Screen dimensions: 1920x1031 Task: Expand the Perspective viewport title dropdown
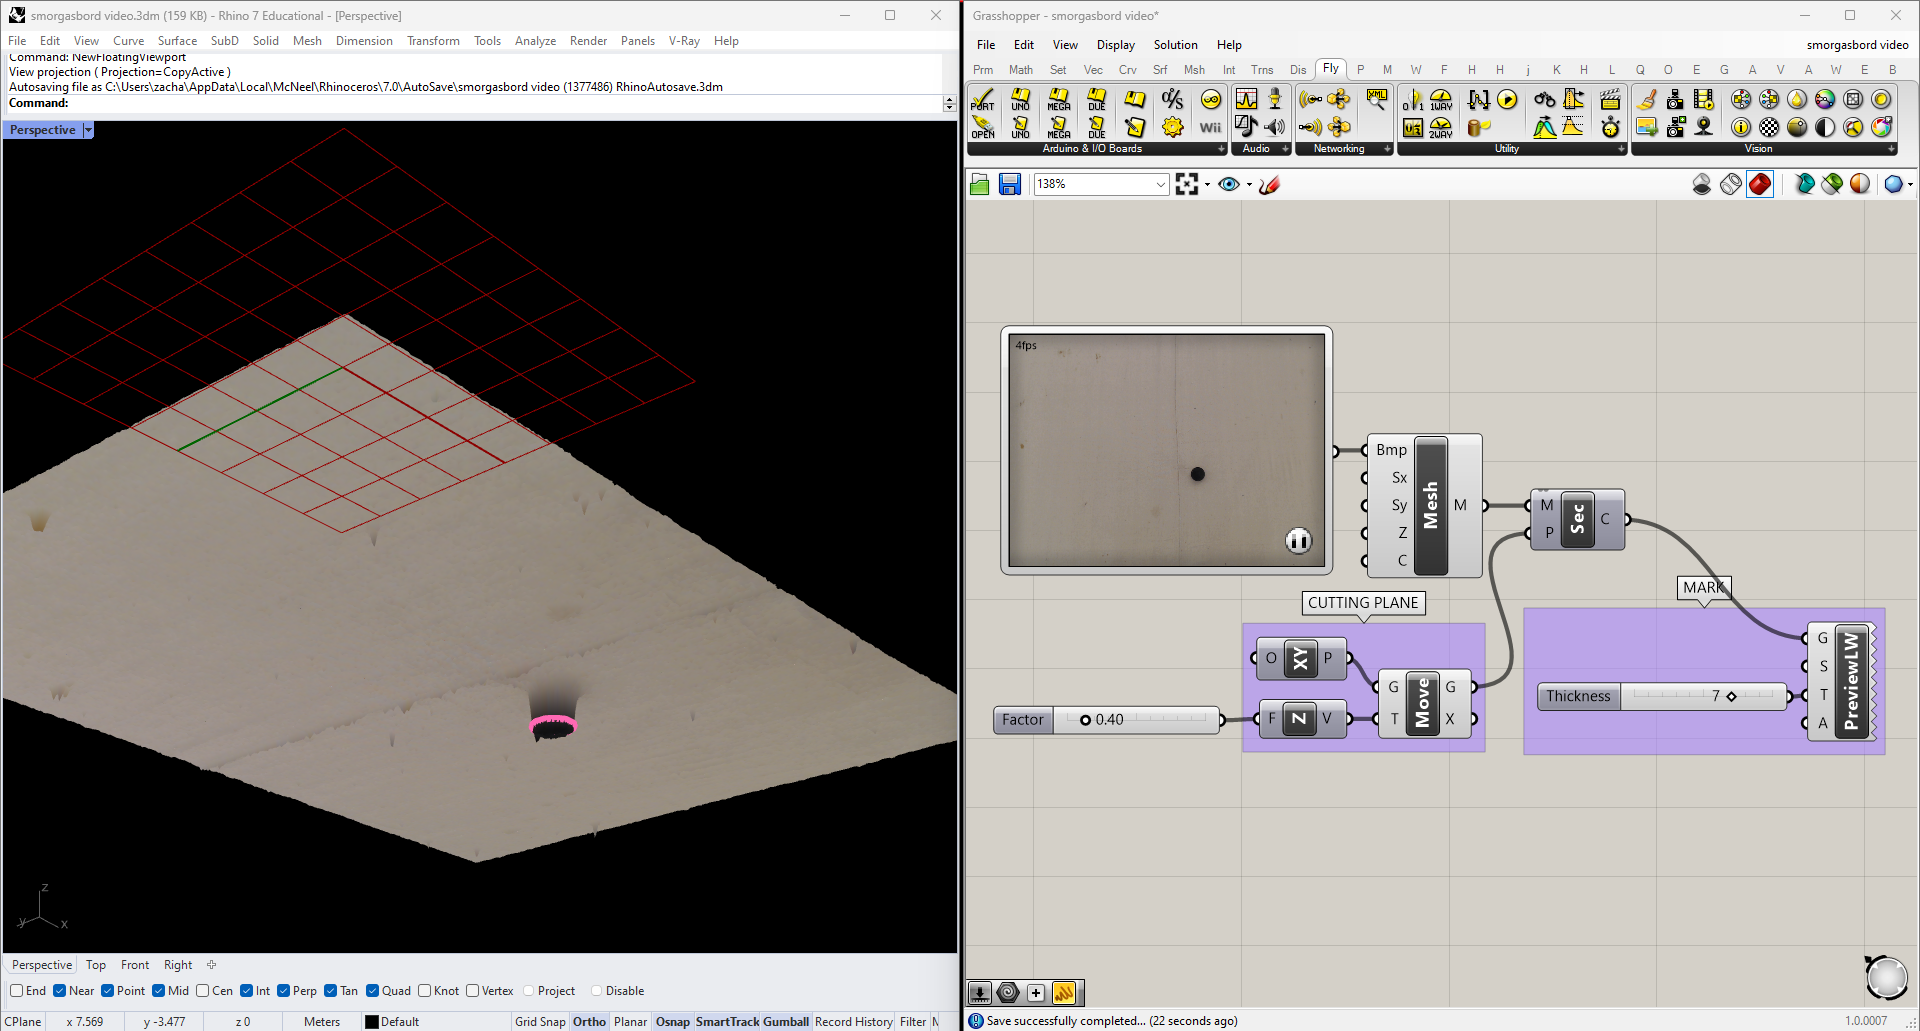(88, 130)
